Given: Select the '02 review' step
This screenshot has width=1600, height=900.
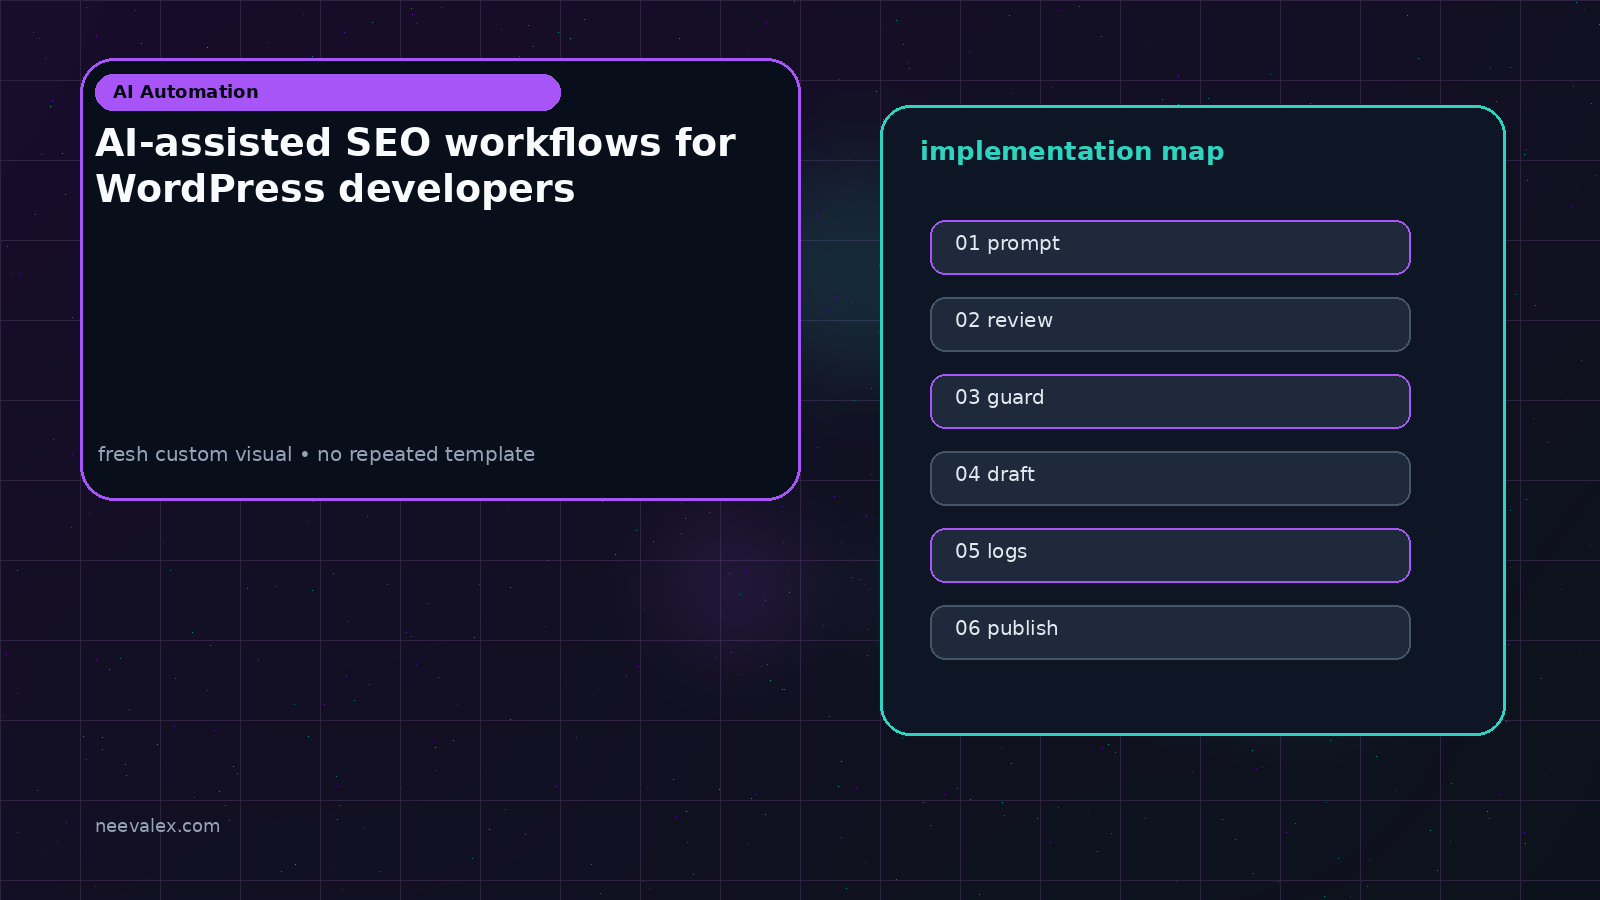Looking at the screenshot, I should [x=1170, y=324].
